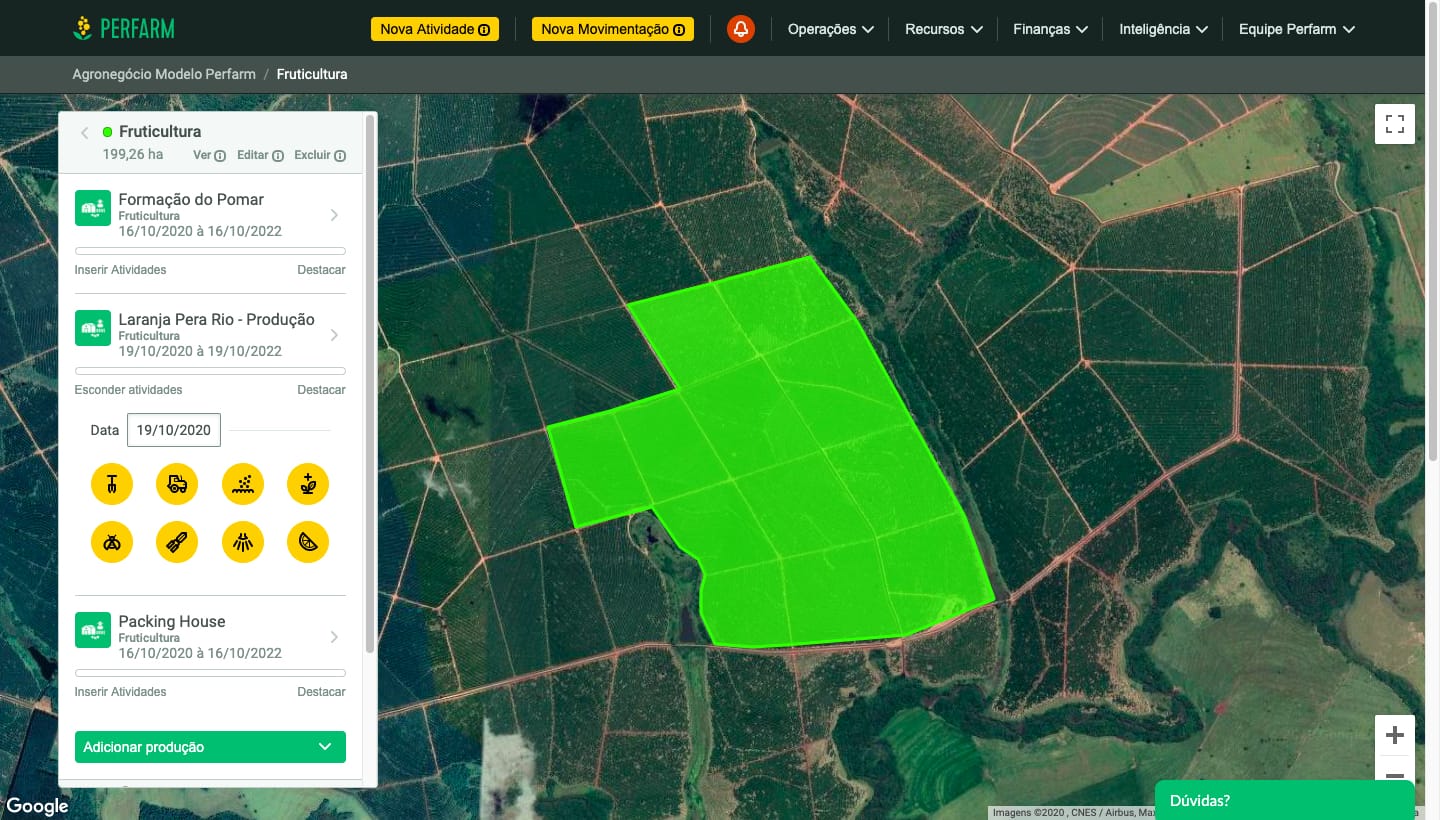
Task: Highlight Formação do Pomar with Destacar
Action: pyautogui.click(x=321, y=270)
